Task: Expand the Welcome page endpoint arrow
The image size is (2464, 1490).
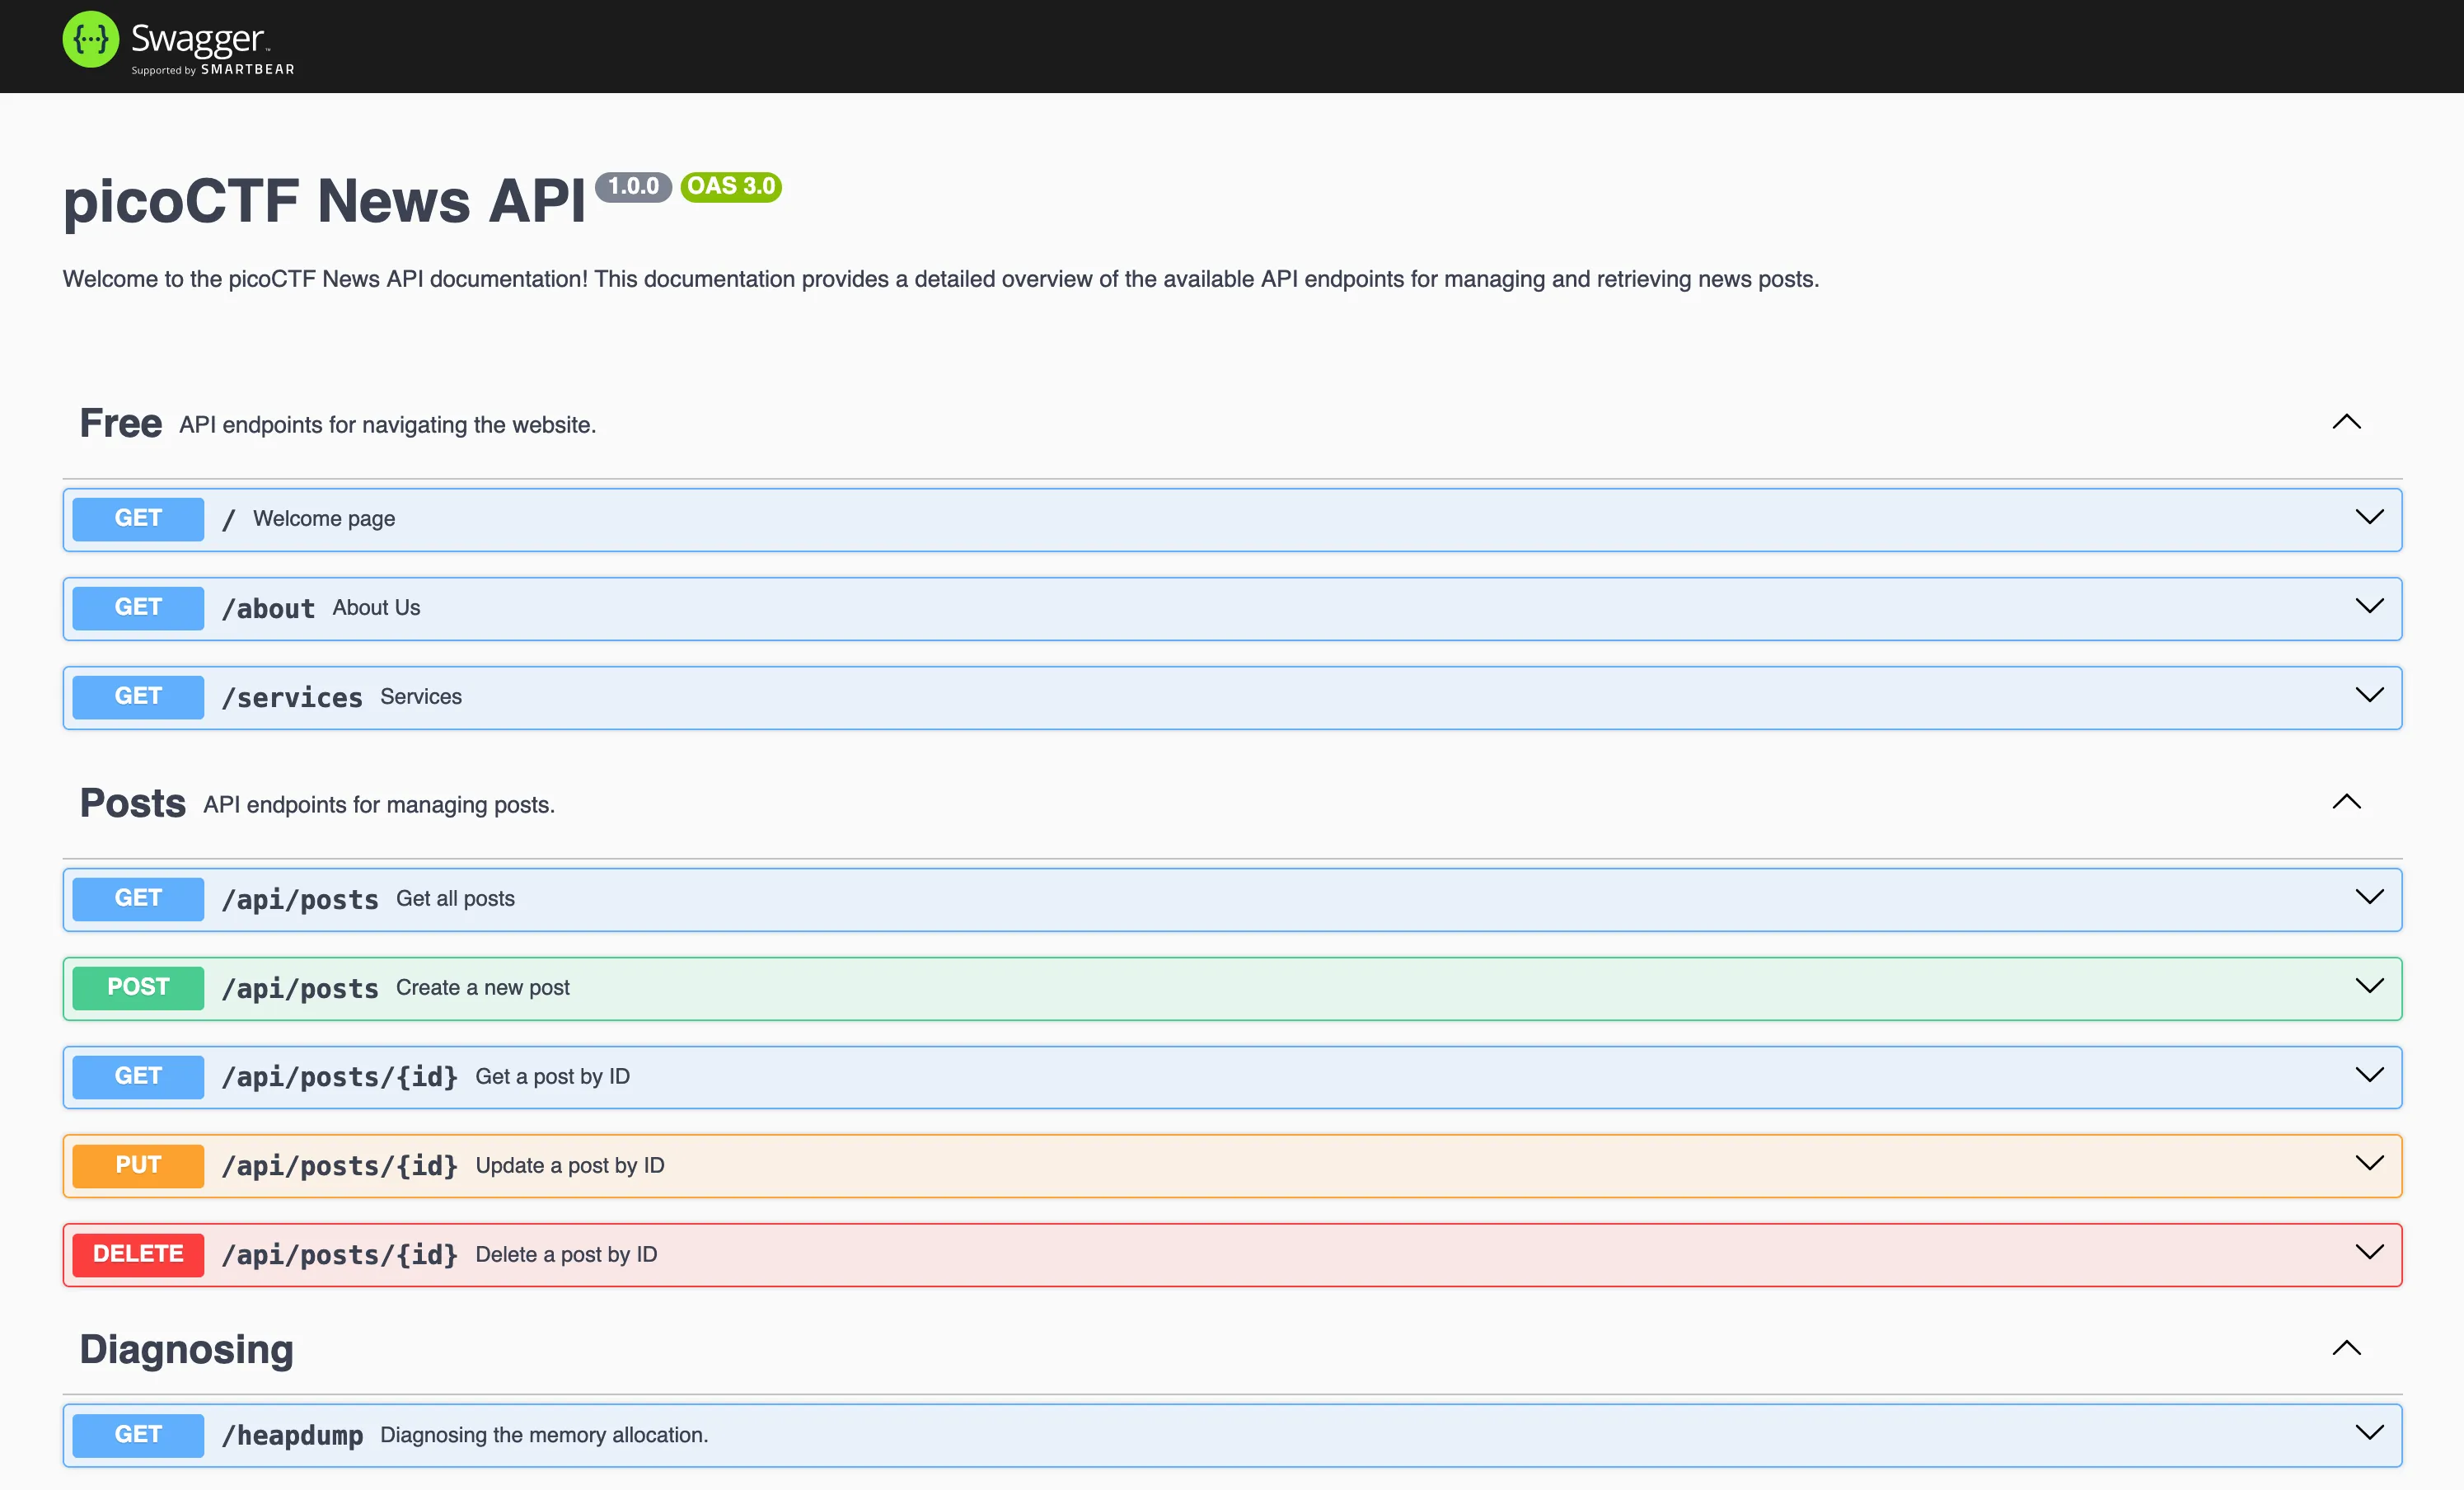Action: pyautogui.click(x=2369, y=517)
